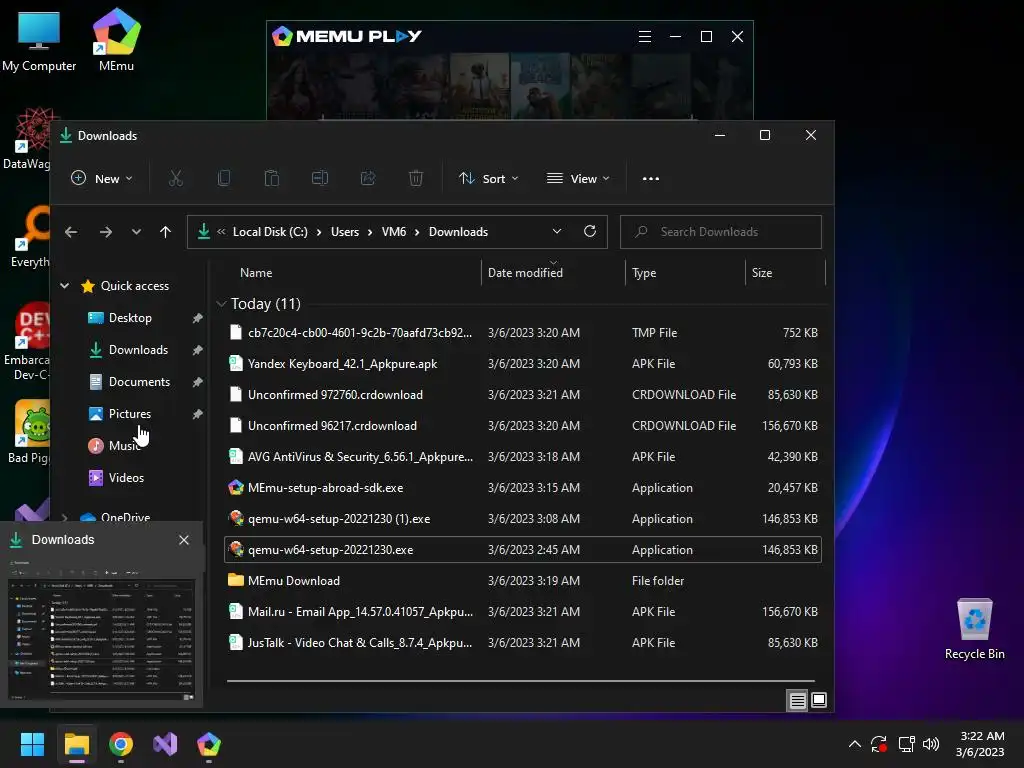1024x768 pixels.
Task: Go up one folder level arrow
Action: coord(165,232)
